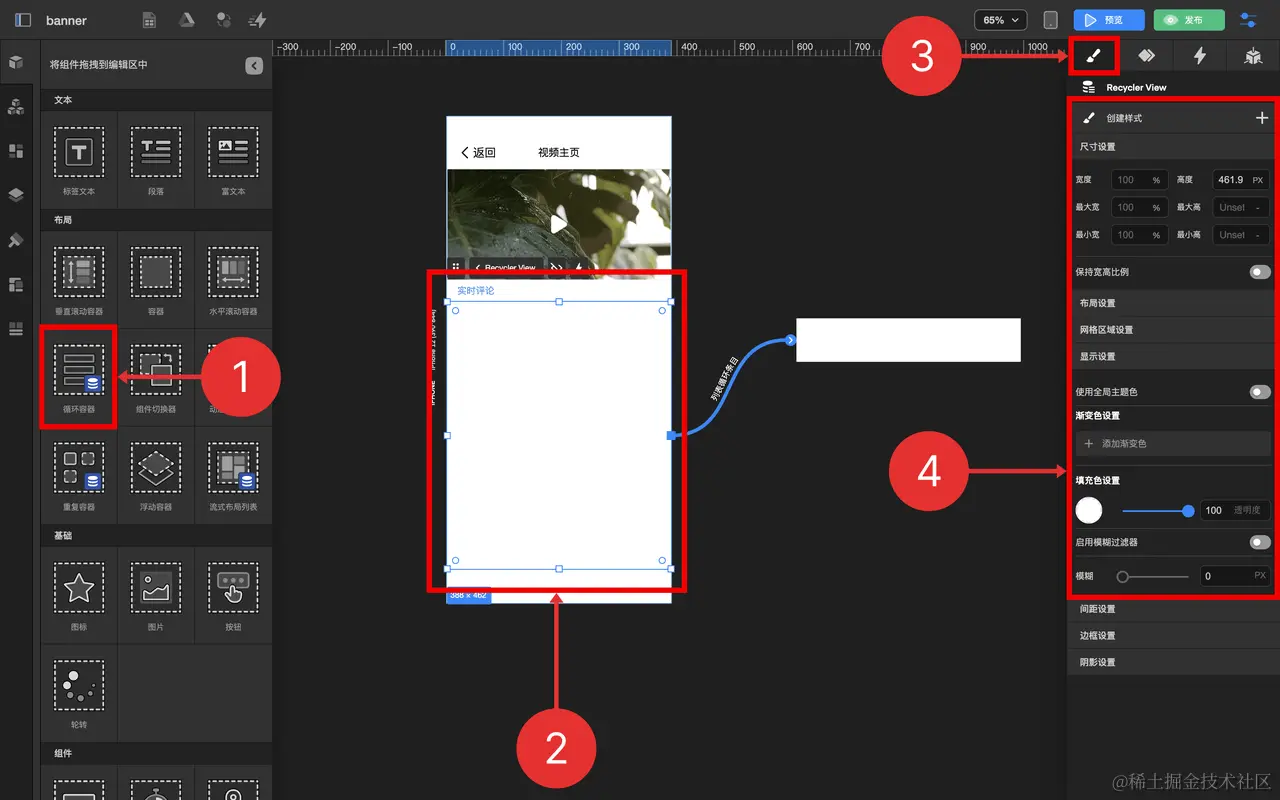The width and height of the screenshot is (1280, 800).
Task: Select the 流式布局列表 component
Action: pyautogui.click(x=233, y=475)
